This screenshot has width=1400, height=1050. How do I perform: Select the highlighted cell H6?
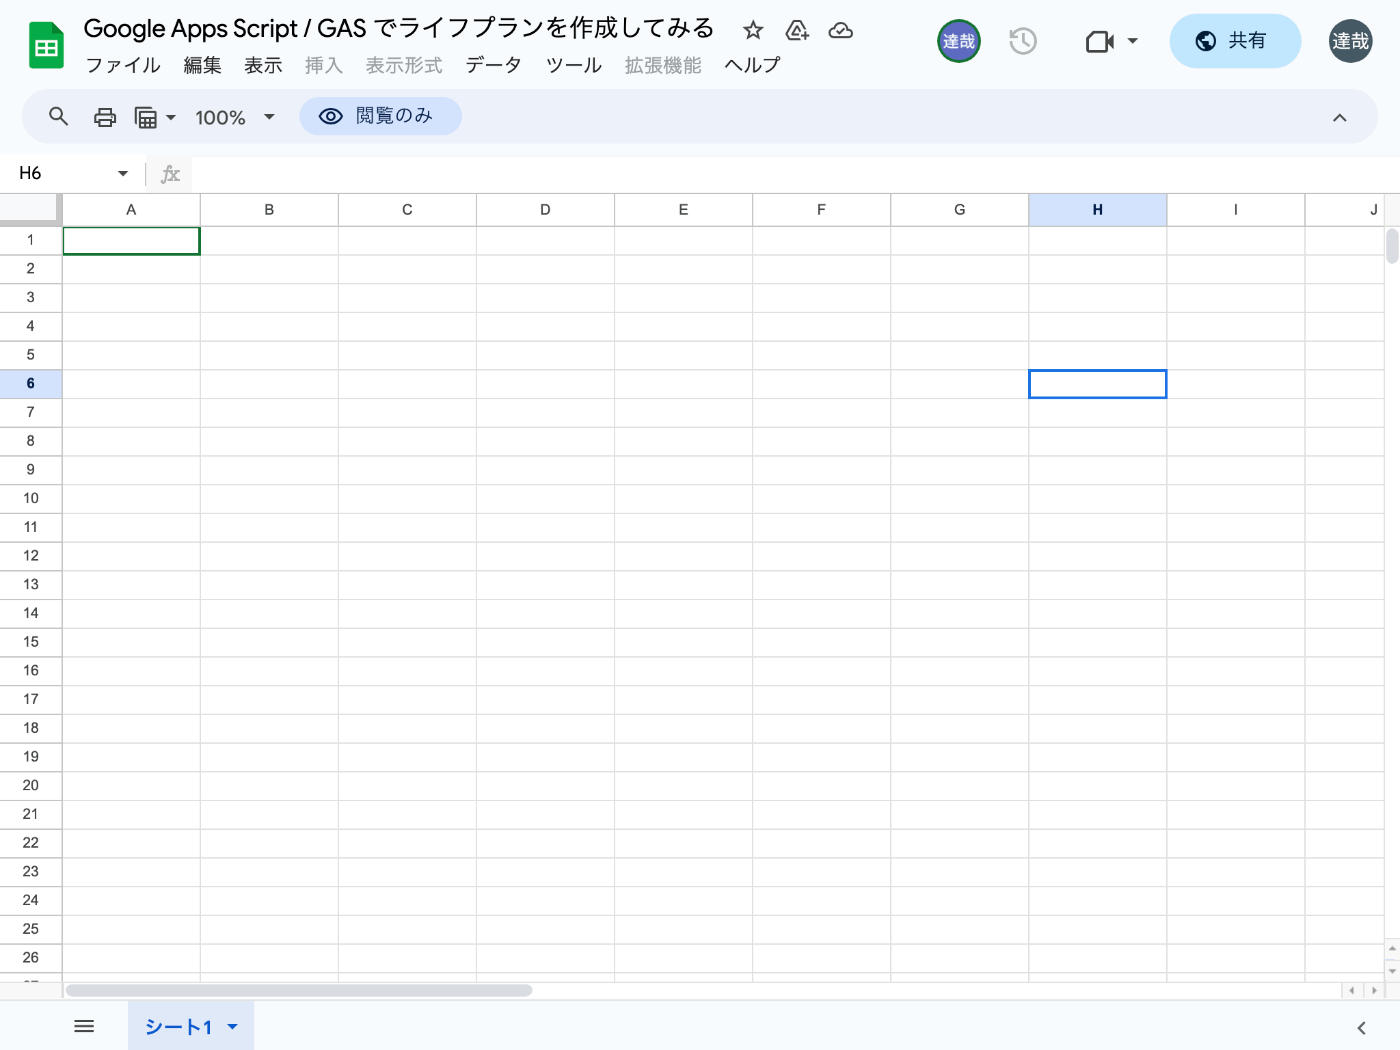tap(1097, 384)
